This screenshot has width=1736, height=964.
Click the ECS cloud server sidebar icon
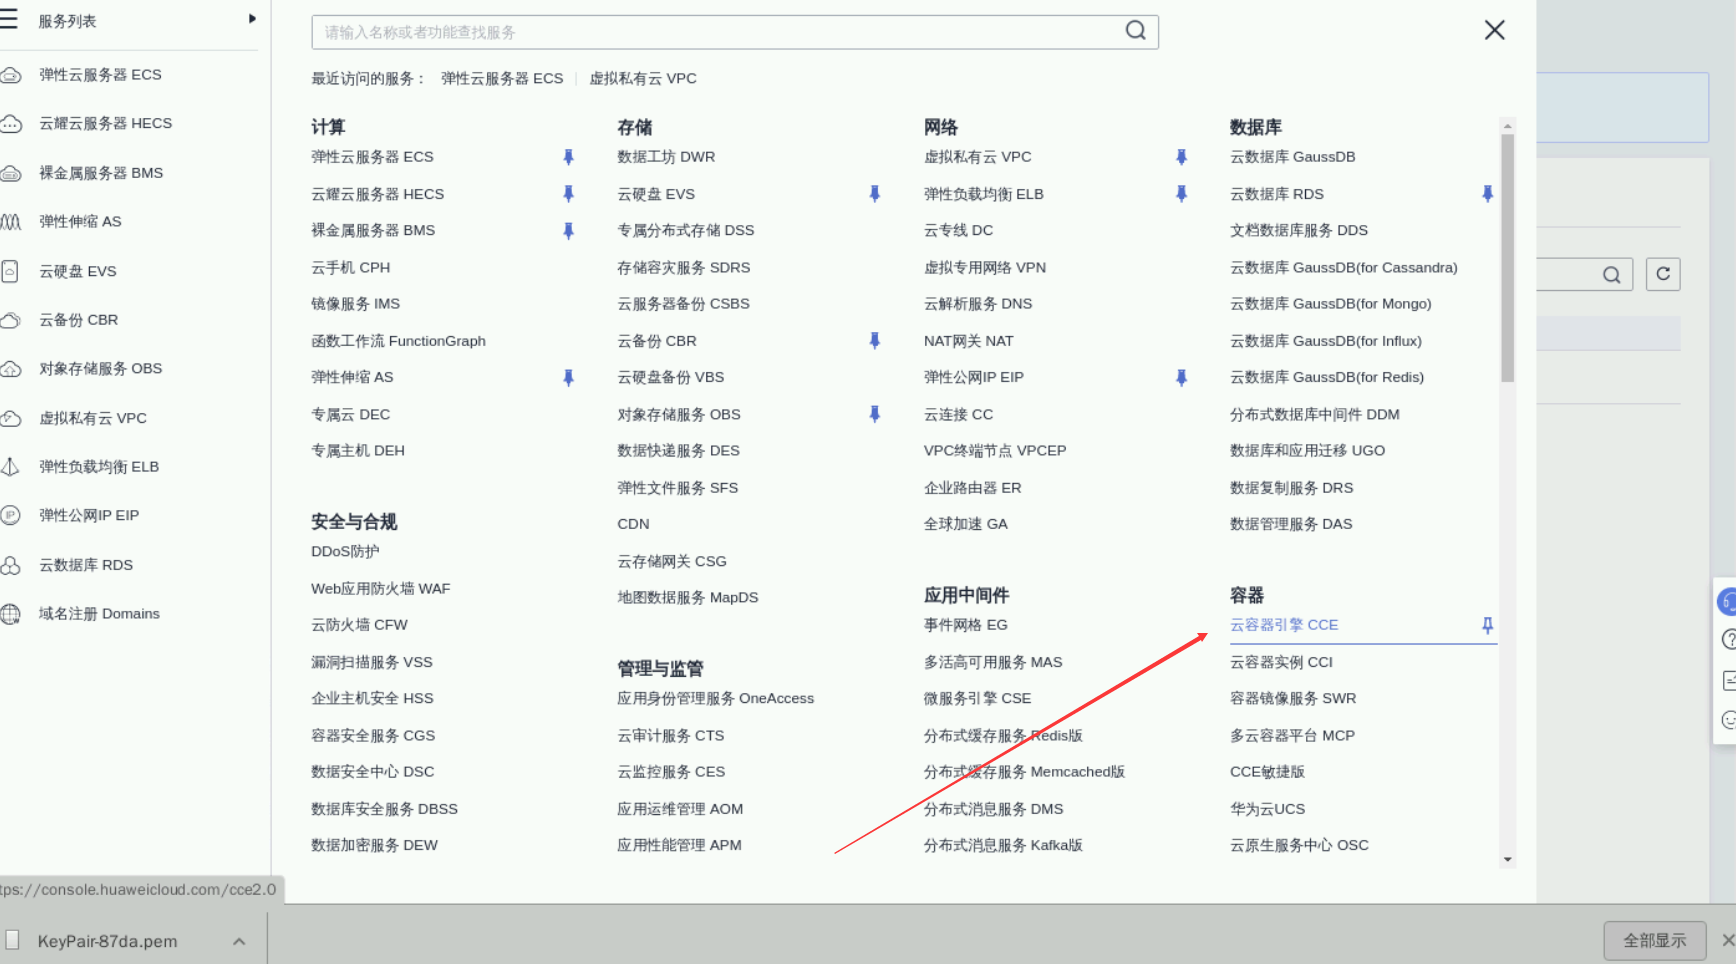click(x=10, y=75)
